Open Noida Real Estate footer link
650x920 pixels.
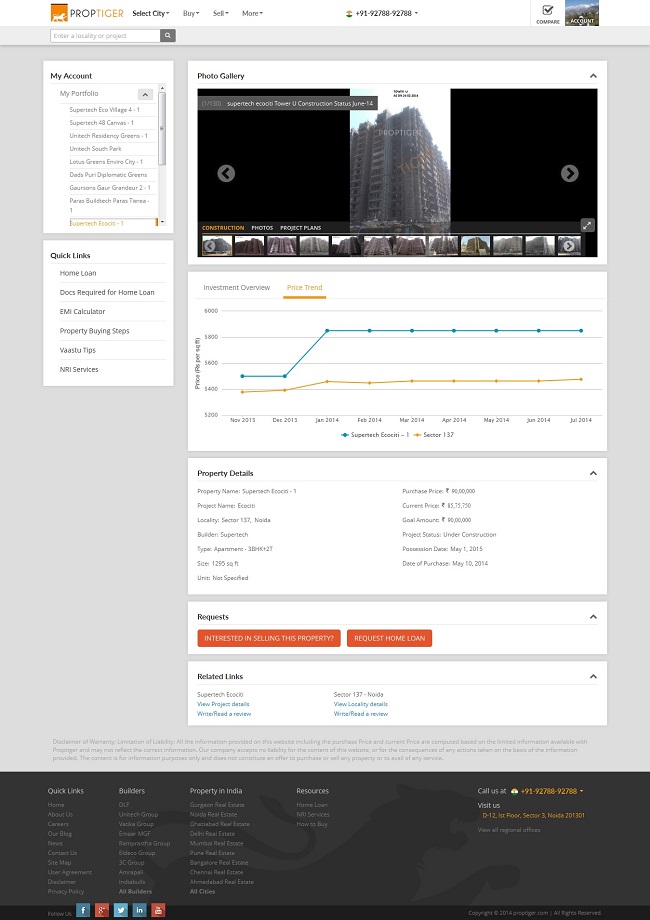[214, 814]
